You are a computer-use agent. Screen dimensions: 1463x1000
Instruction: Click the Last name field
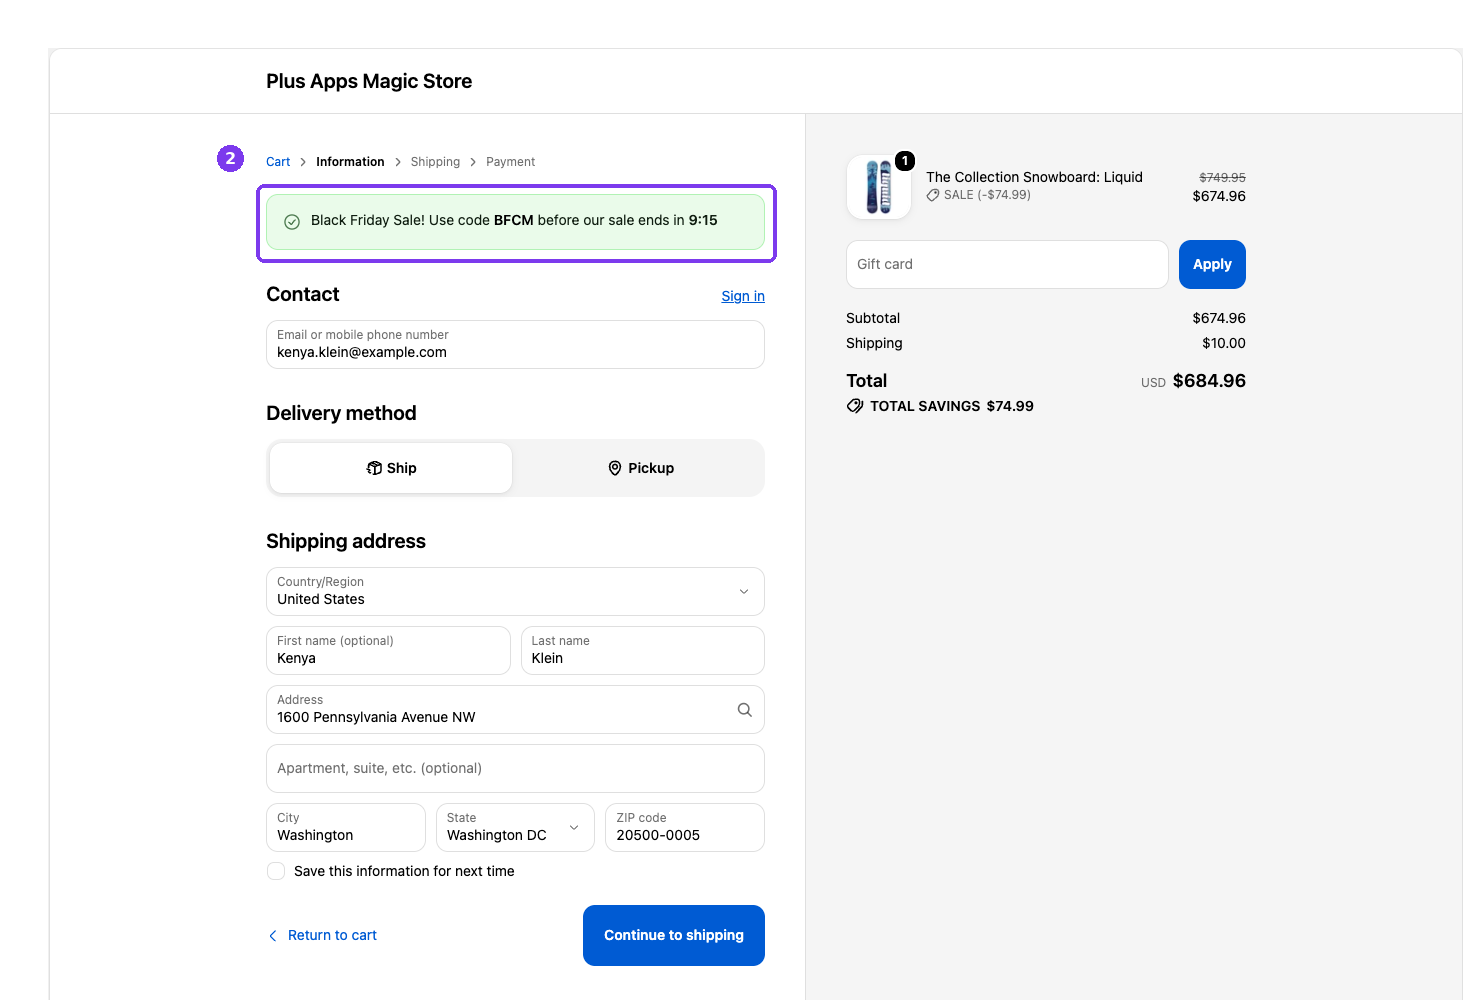(643, 650)
